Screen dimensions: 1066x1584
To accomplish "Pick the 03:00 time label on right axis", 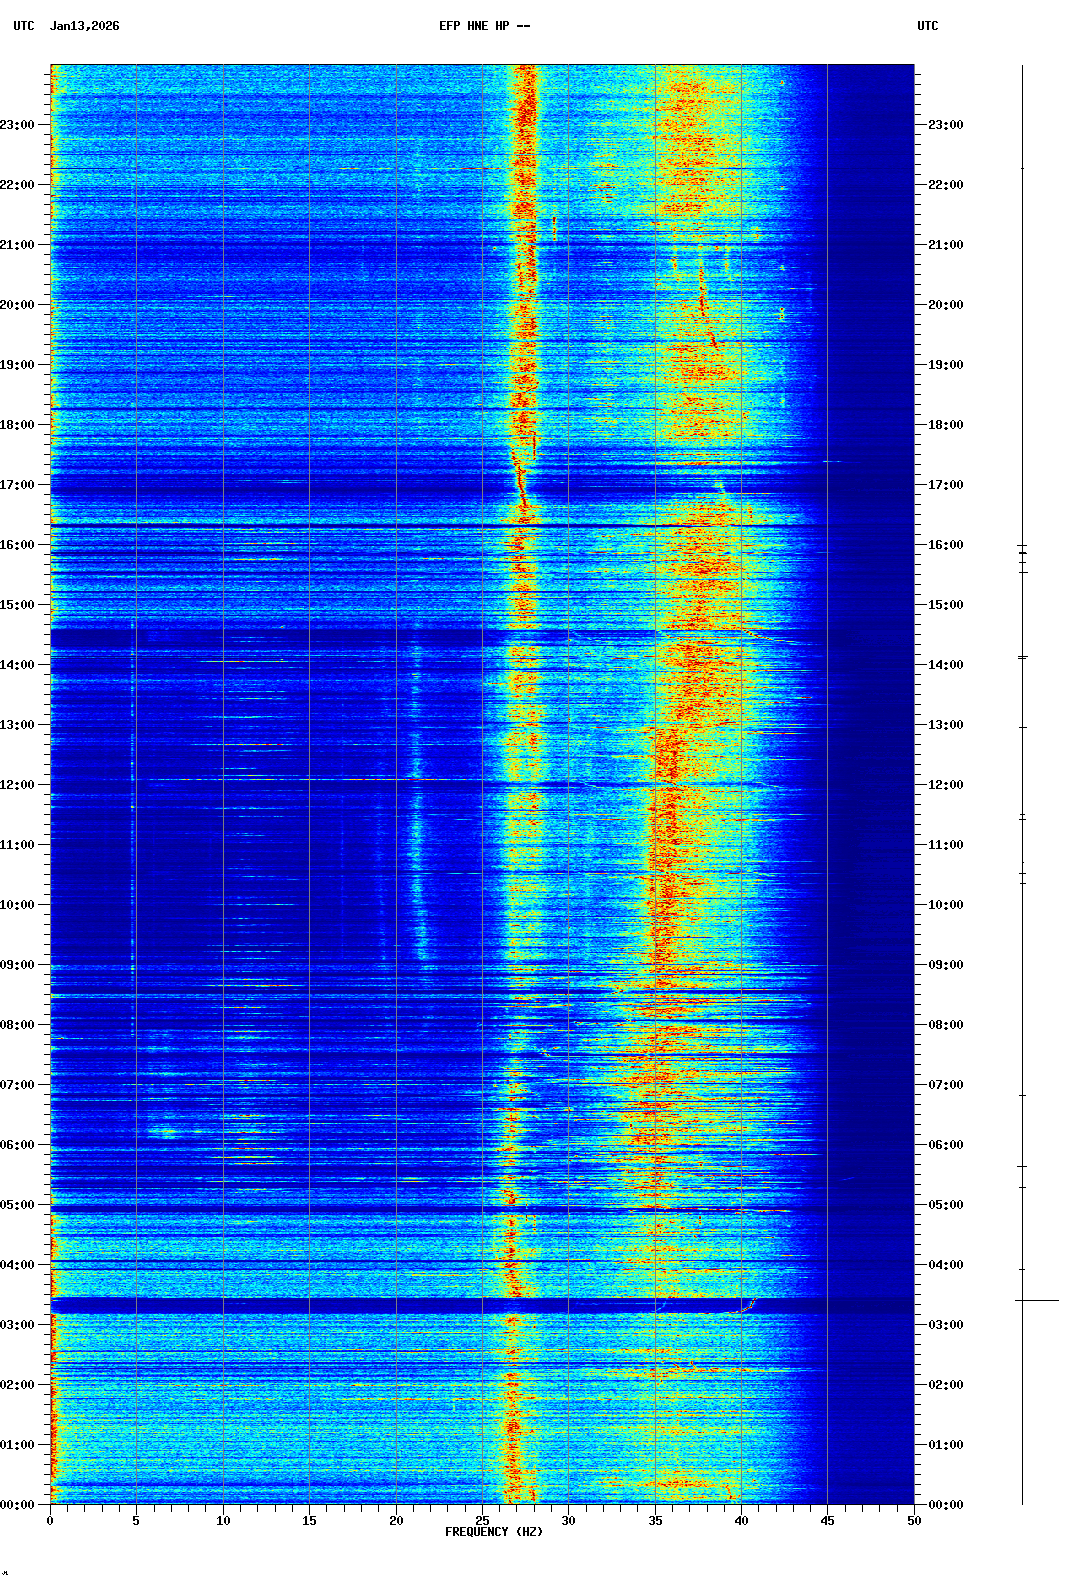I will 945,1325.
